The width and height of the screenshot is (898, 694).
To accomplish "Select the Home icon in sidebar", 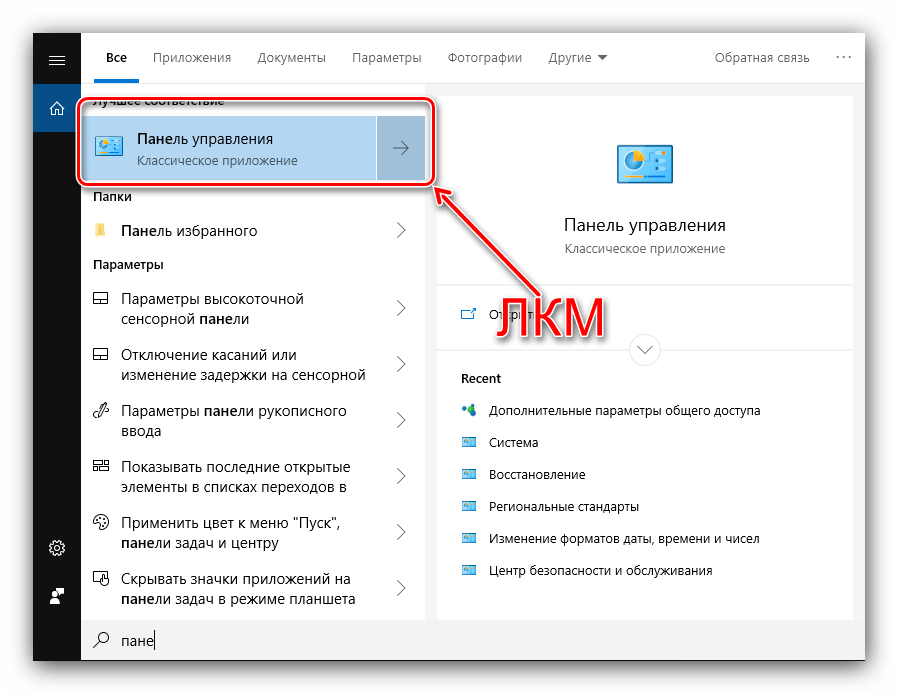I will [57, 108].
